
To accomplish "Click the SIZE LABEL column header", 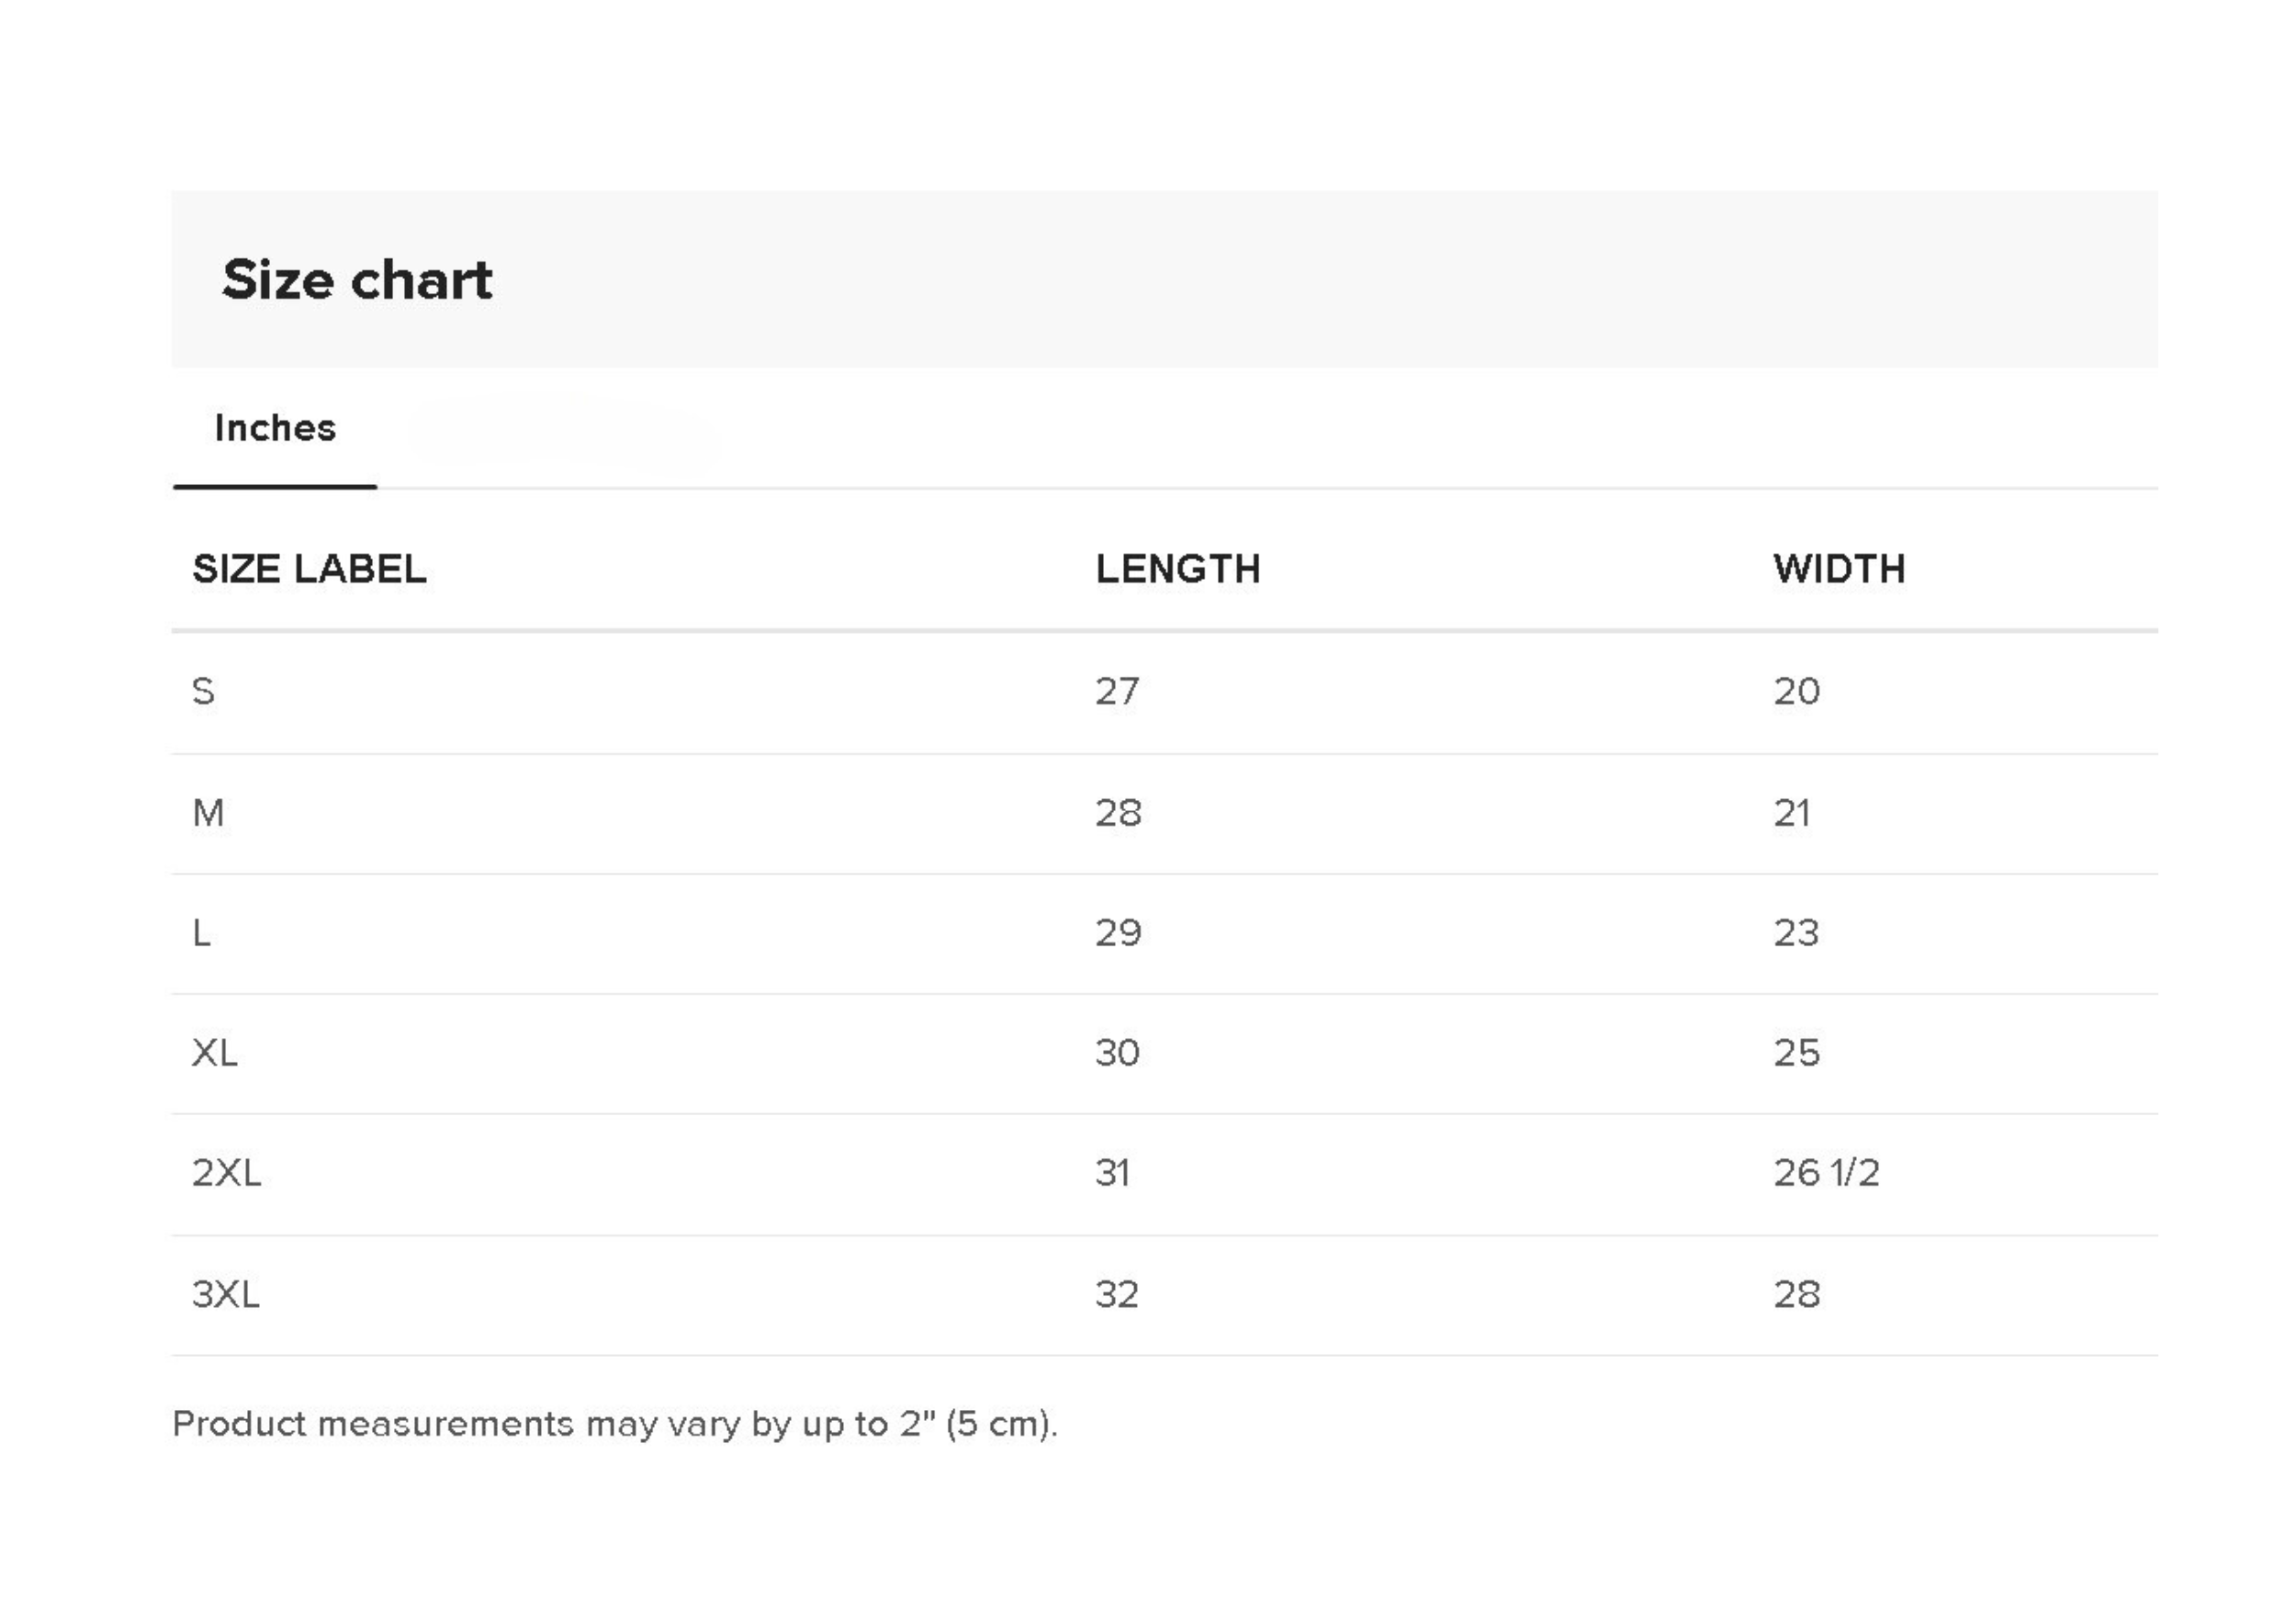I will coord(309,569).
